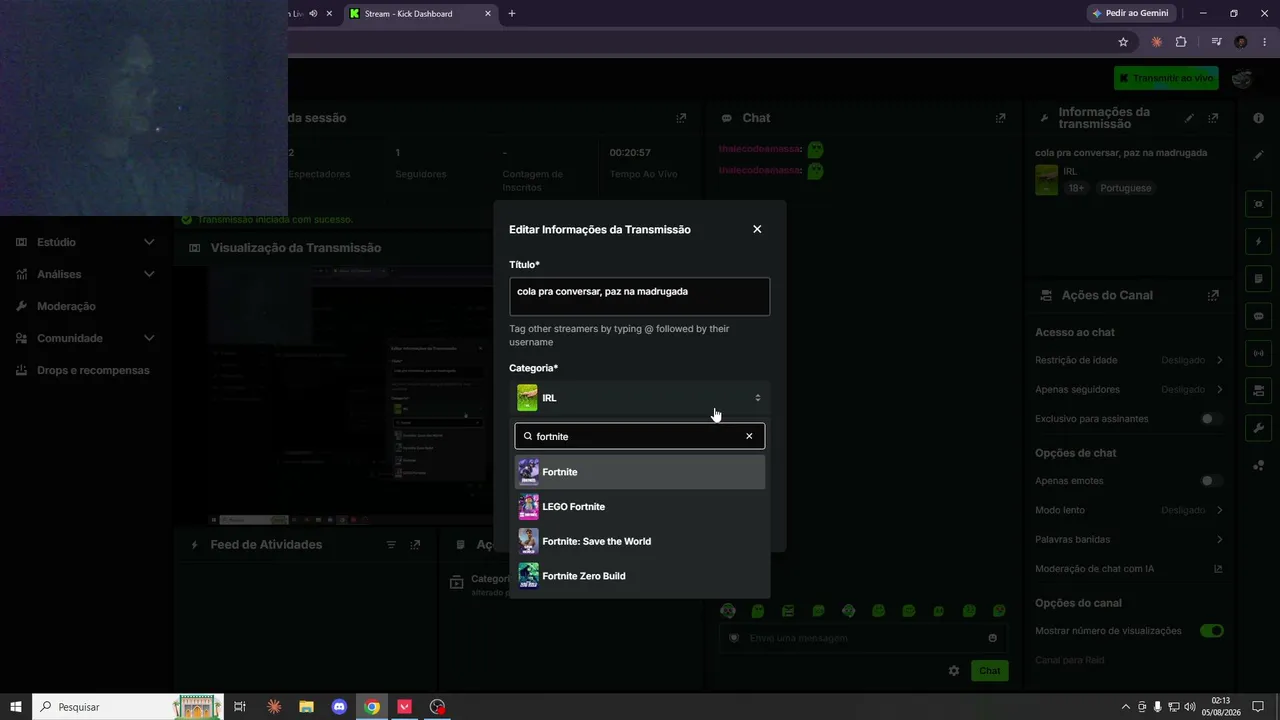Click the info icon in right rail
Image resolution: width=1280 pixels, height=720 pixels.
coord(1258,118)
